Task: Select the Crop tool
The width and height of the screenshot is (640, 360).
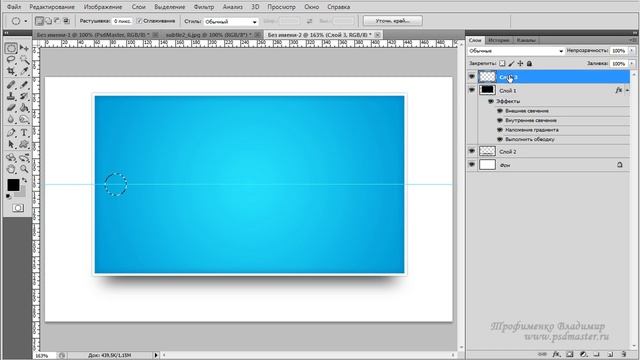Action: [11, 71]
